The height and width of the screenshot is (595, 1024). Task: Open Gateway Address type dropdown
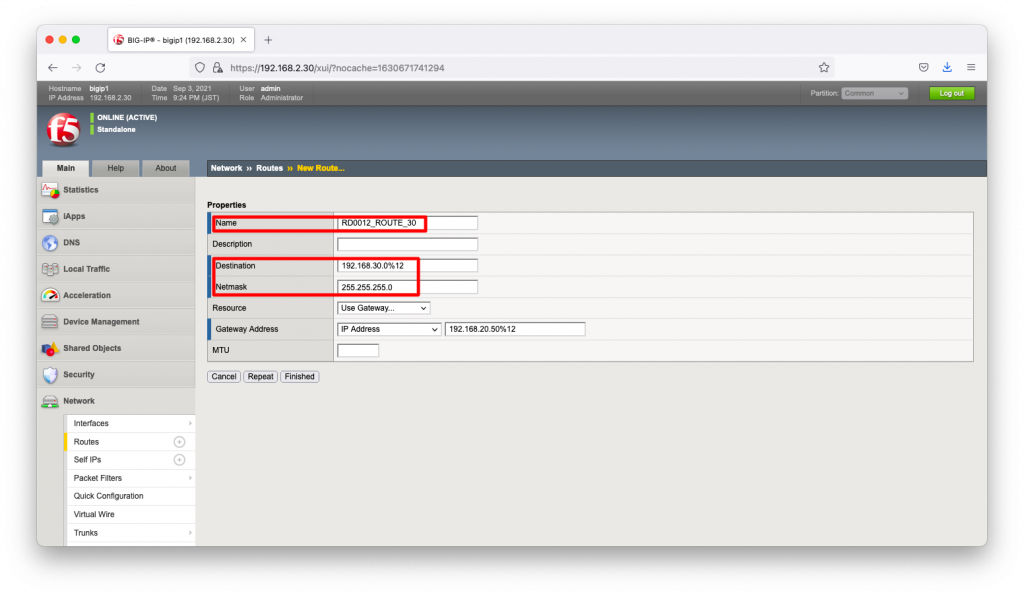coord(389,329)
